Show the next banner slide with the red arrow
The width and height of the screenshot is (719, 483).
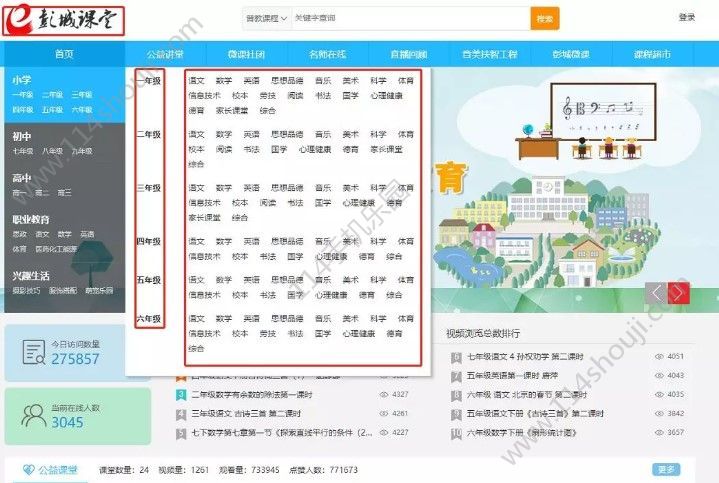tap(679, 293)
